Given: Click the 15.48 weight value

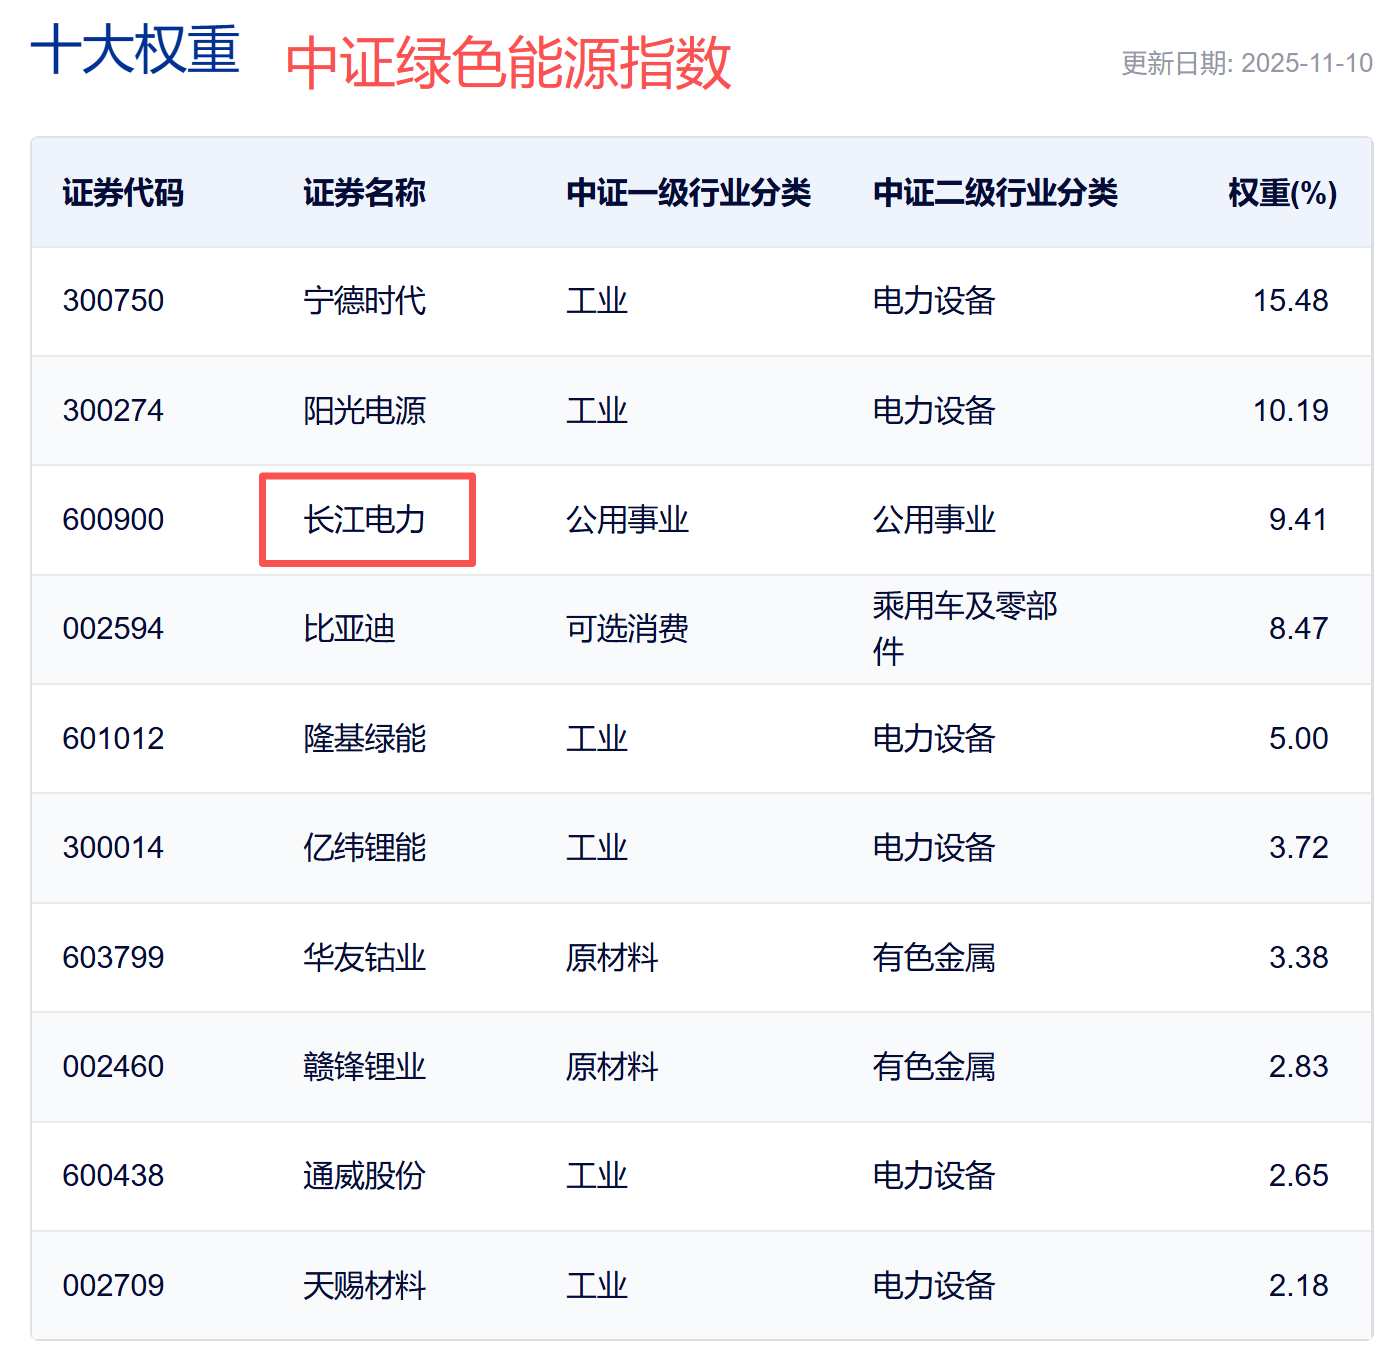Looking at the screenshot, I should click(1290, 300).
